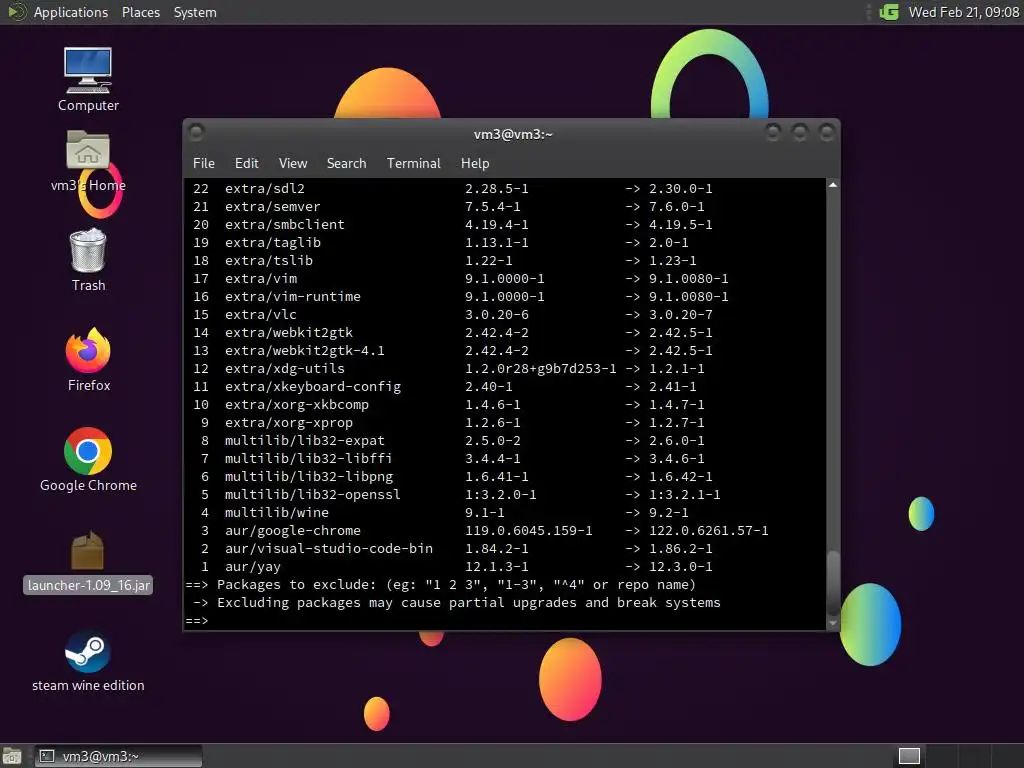This screenshot has height=768, width=1024.
Task: Click the multilib/lib32-openssl package text
Action: [x=313, y=494]
